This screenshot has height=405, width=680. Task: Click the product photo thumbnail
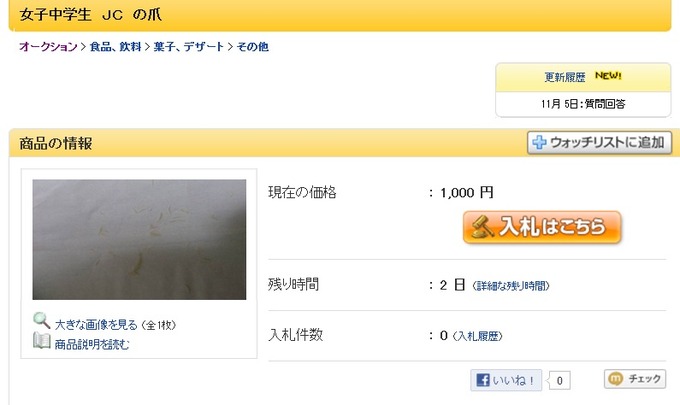[139, 239]
